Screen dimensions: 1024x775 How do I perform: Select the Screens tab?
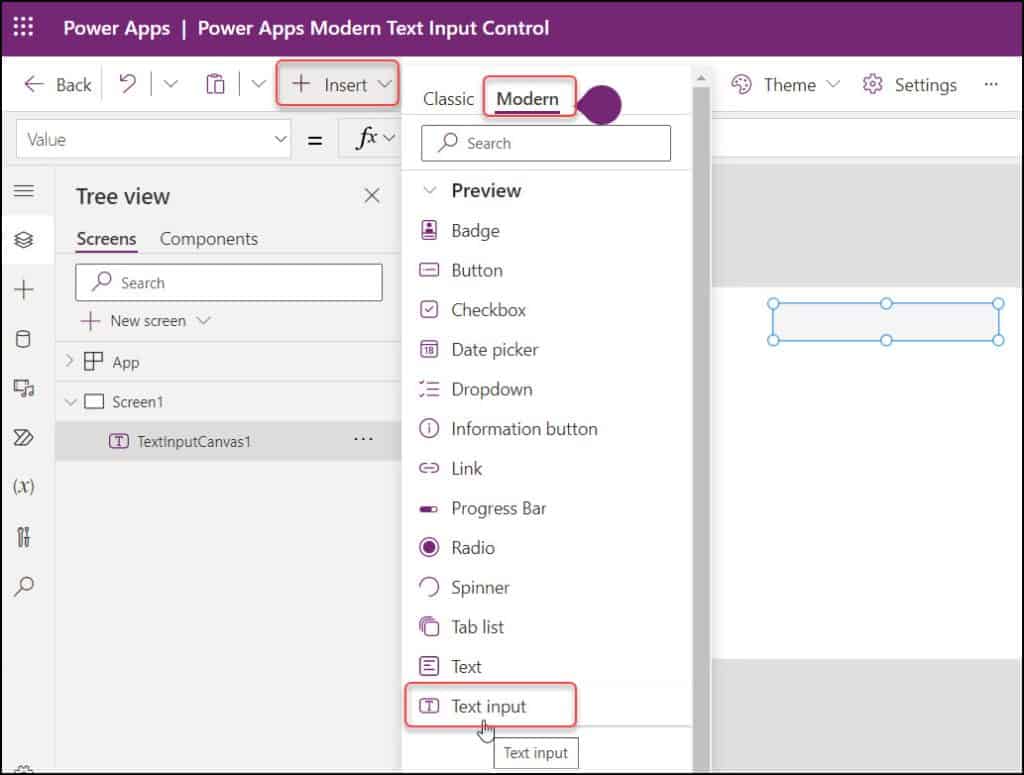pyautogui.click(x=106, y=239)
